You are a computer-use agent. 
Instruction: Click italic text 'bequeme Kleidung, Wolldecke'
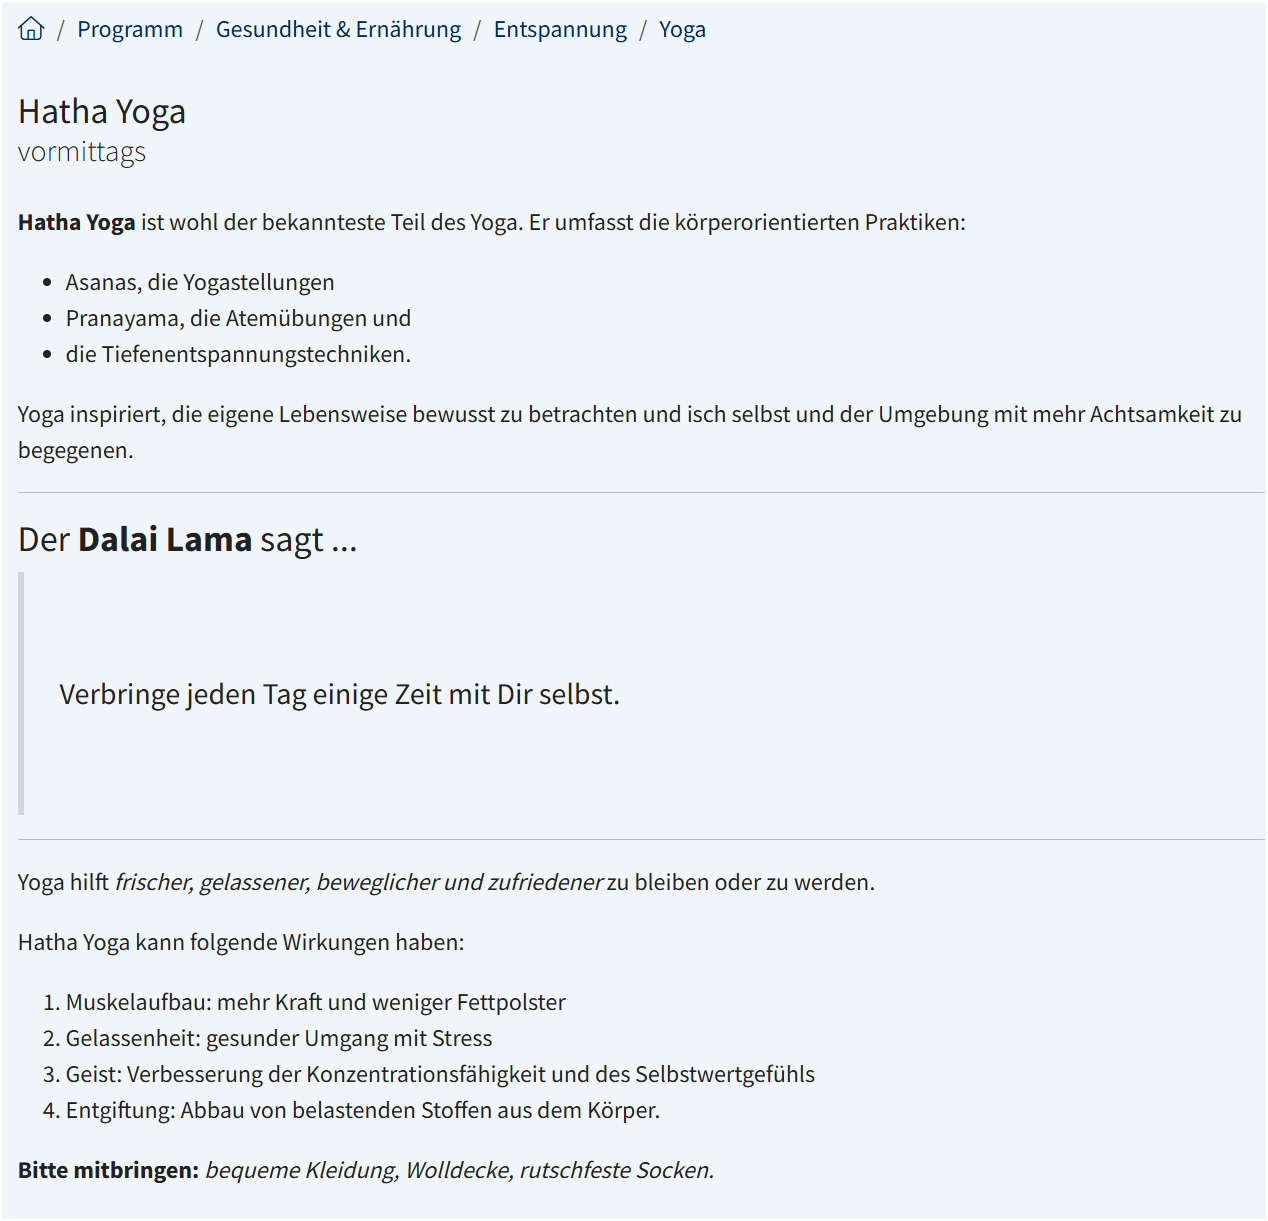(460, 1170)
